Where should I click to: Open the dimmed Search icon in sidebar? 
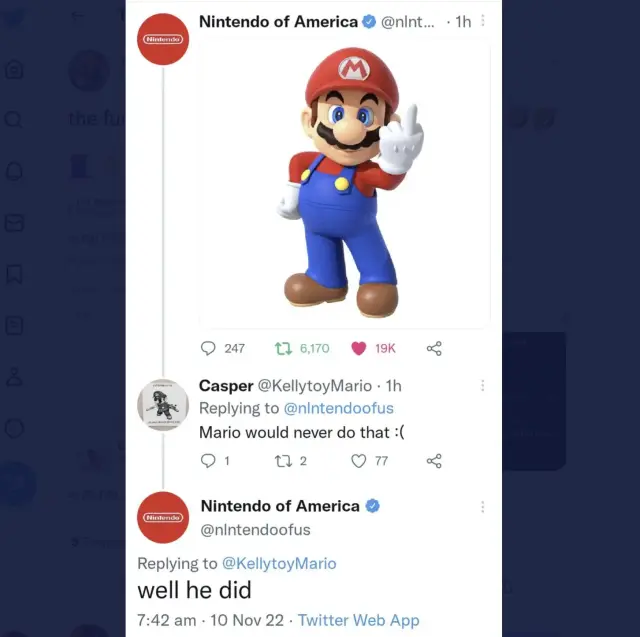[14, 119]
